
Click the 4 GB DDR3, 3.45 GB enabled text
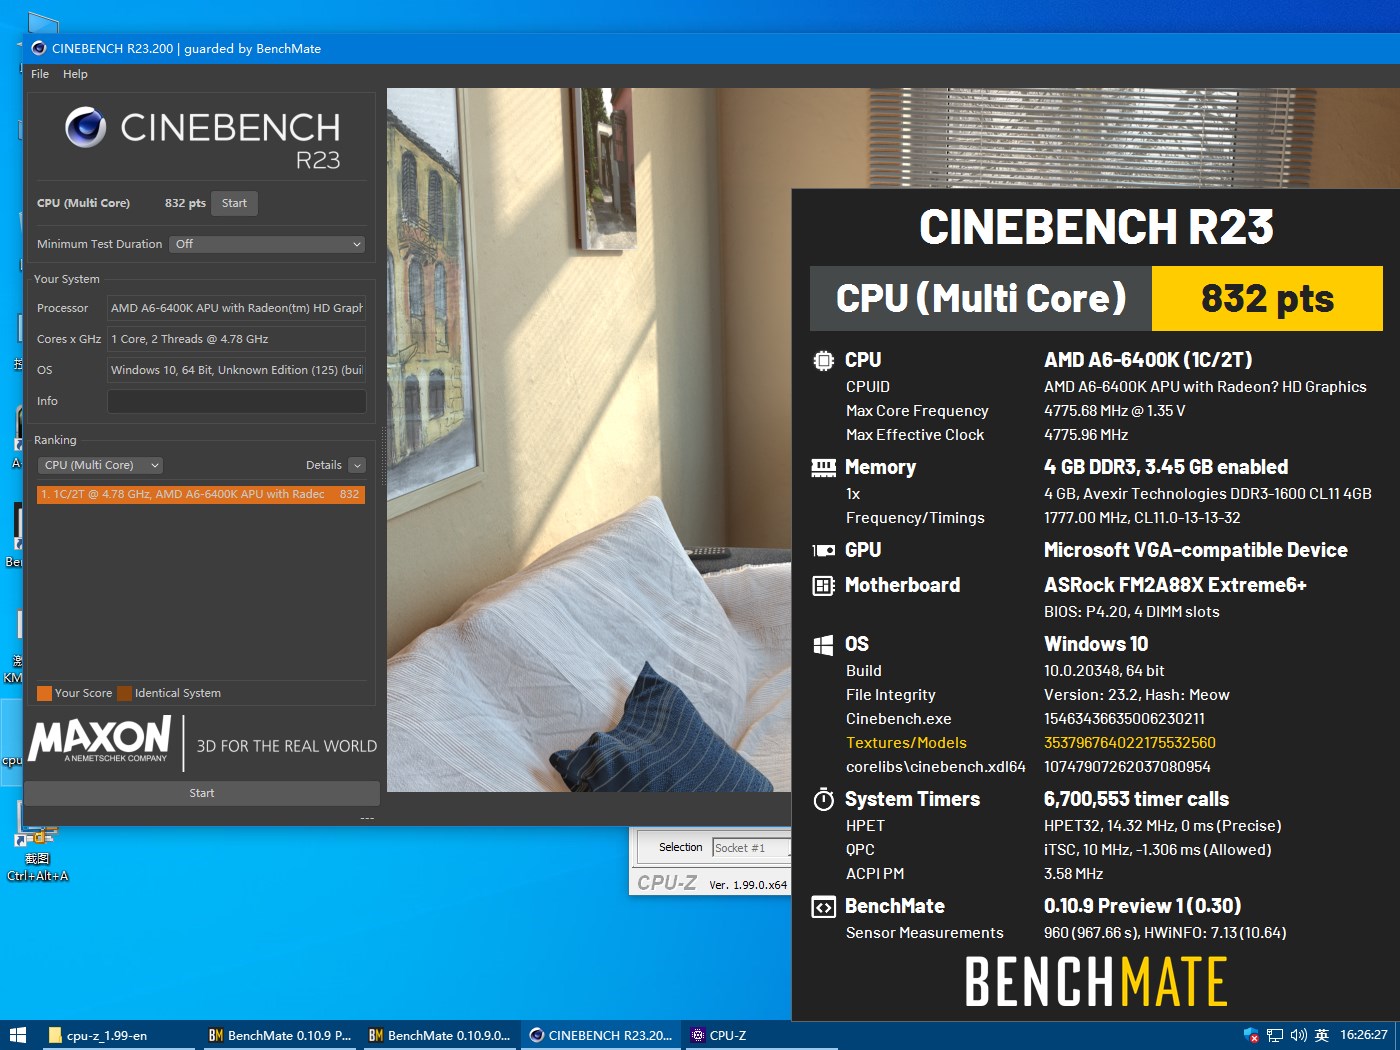[1166, 467]
